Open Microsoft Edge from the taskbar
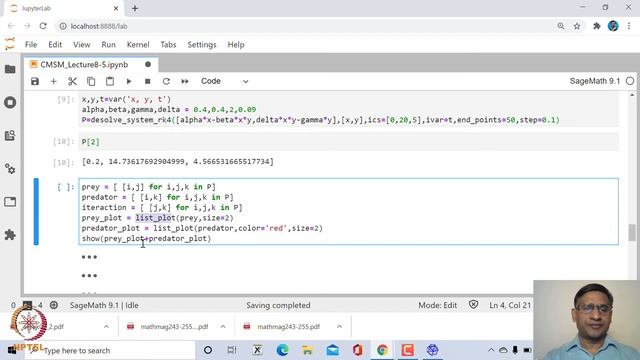The width and height of the screenshot is (640, 360). point(282,350)
